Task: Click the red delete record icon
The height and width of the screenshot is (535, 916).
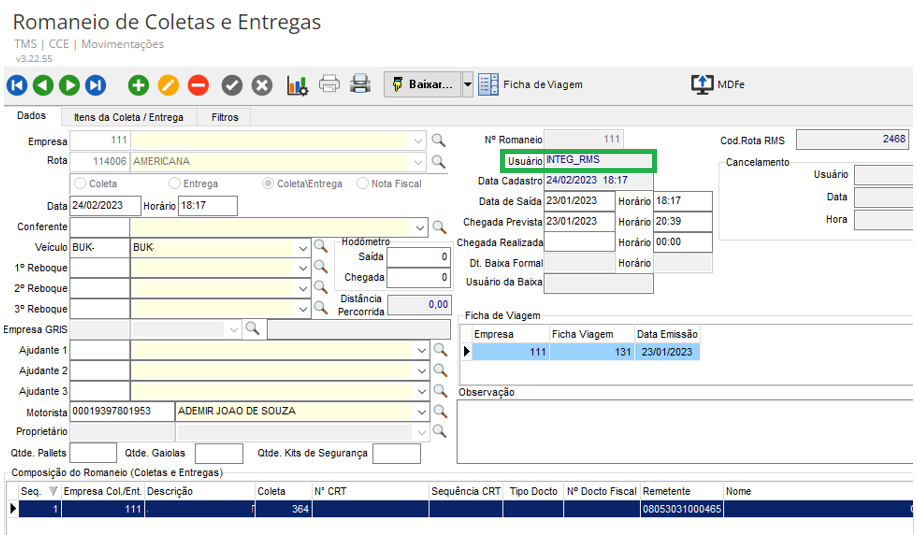Action: pos(198,85)
